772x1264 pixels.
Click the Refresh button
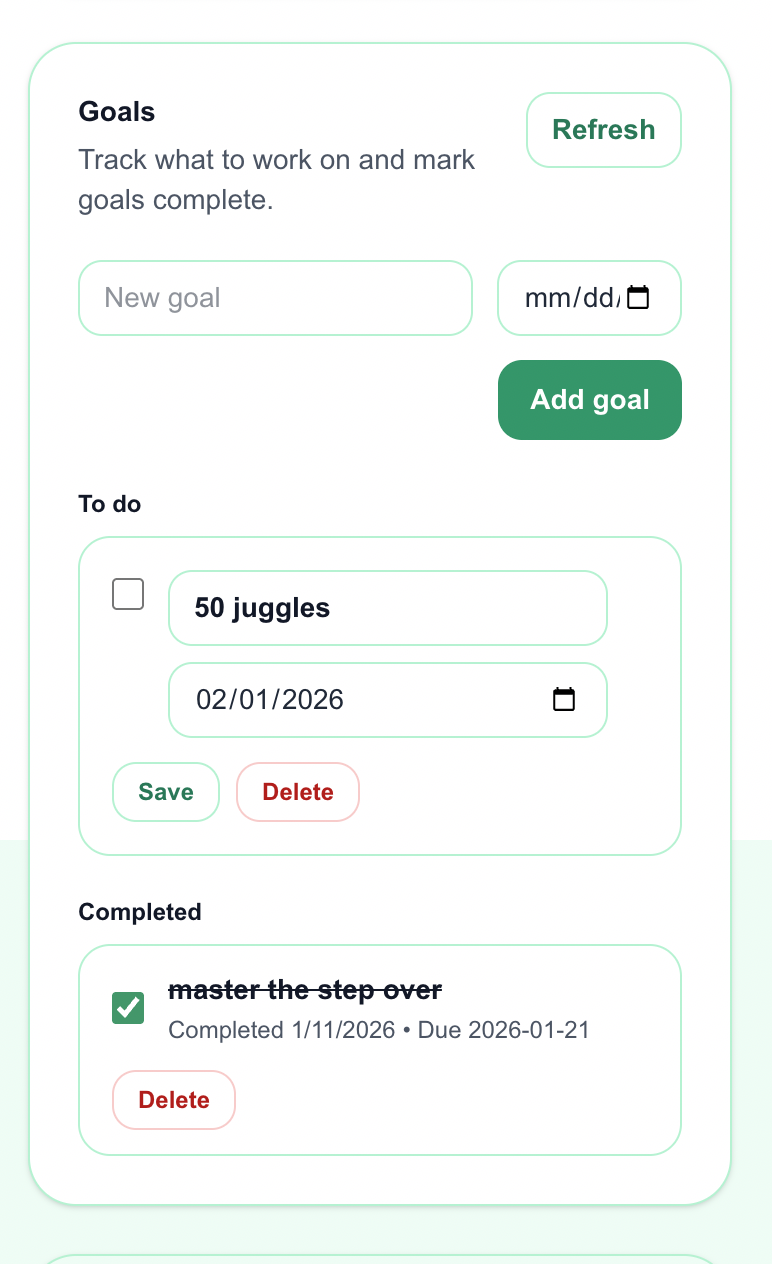coord(603,129)
